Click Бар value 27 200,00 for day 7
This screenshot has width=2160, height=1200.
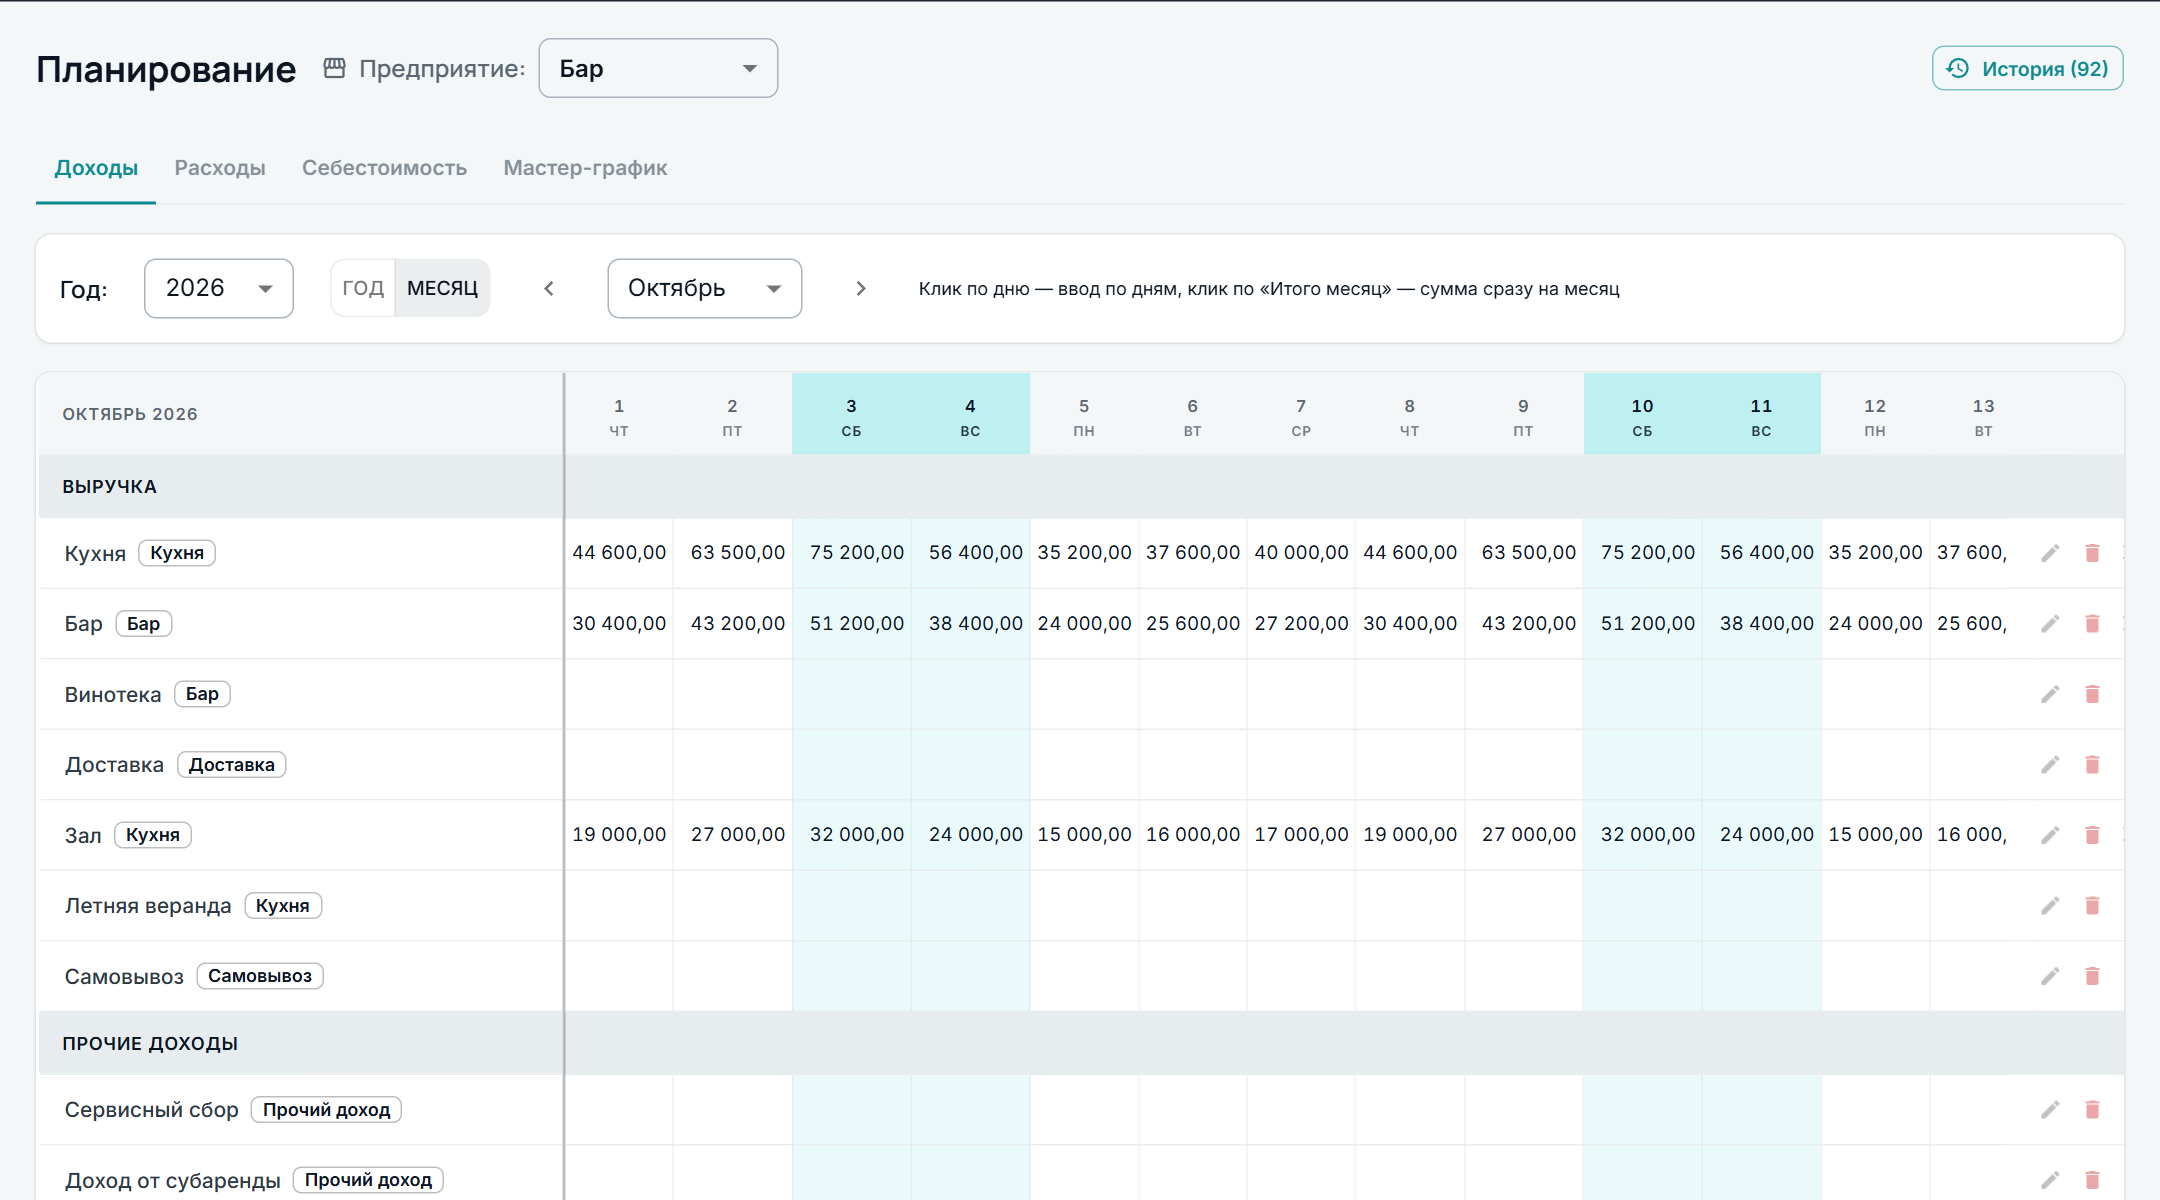1302,624
